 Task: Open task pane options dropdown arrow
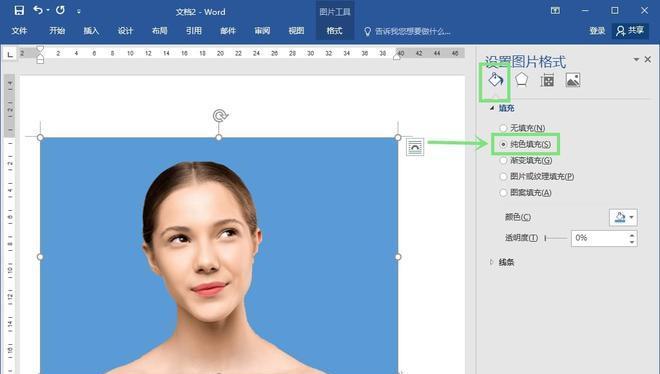[x=636, y=60]
